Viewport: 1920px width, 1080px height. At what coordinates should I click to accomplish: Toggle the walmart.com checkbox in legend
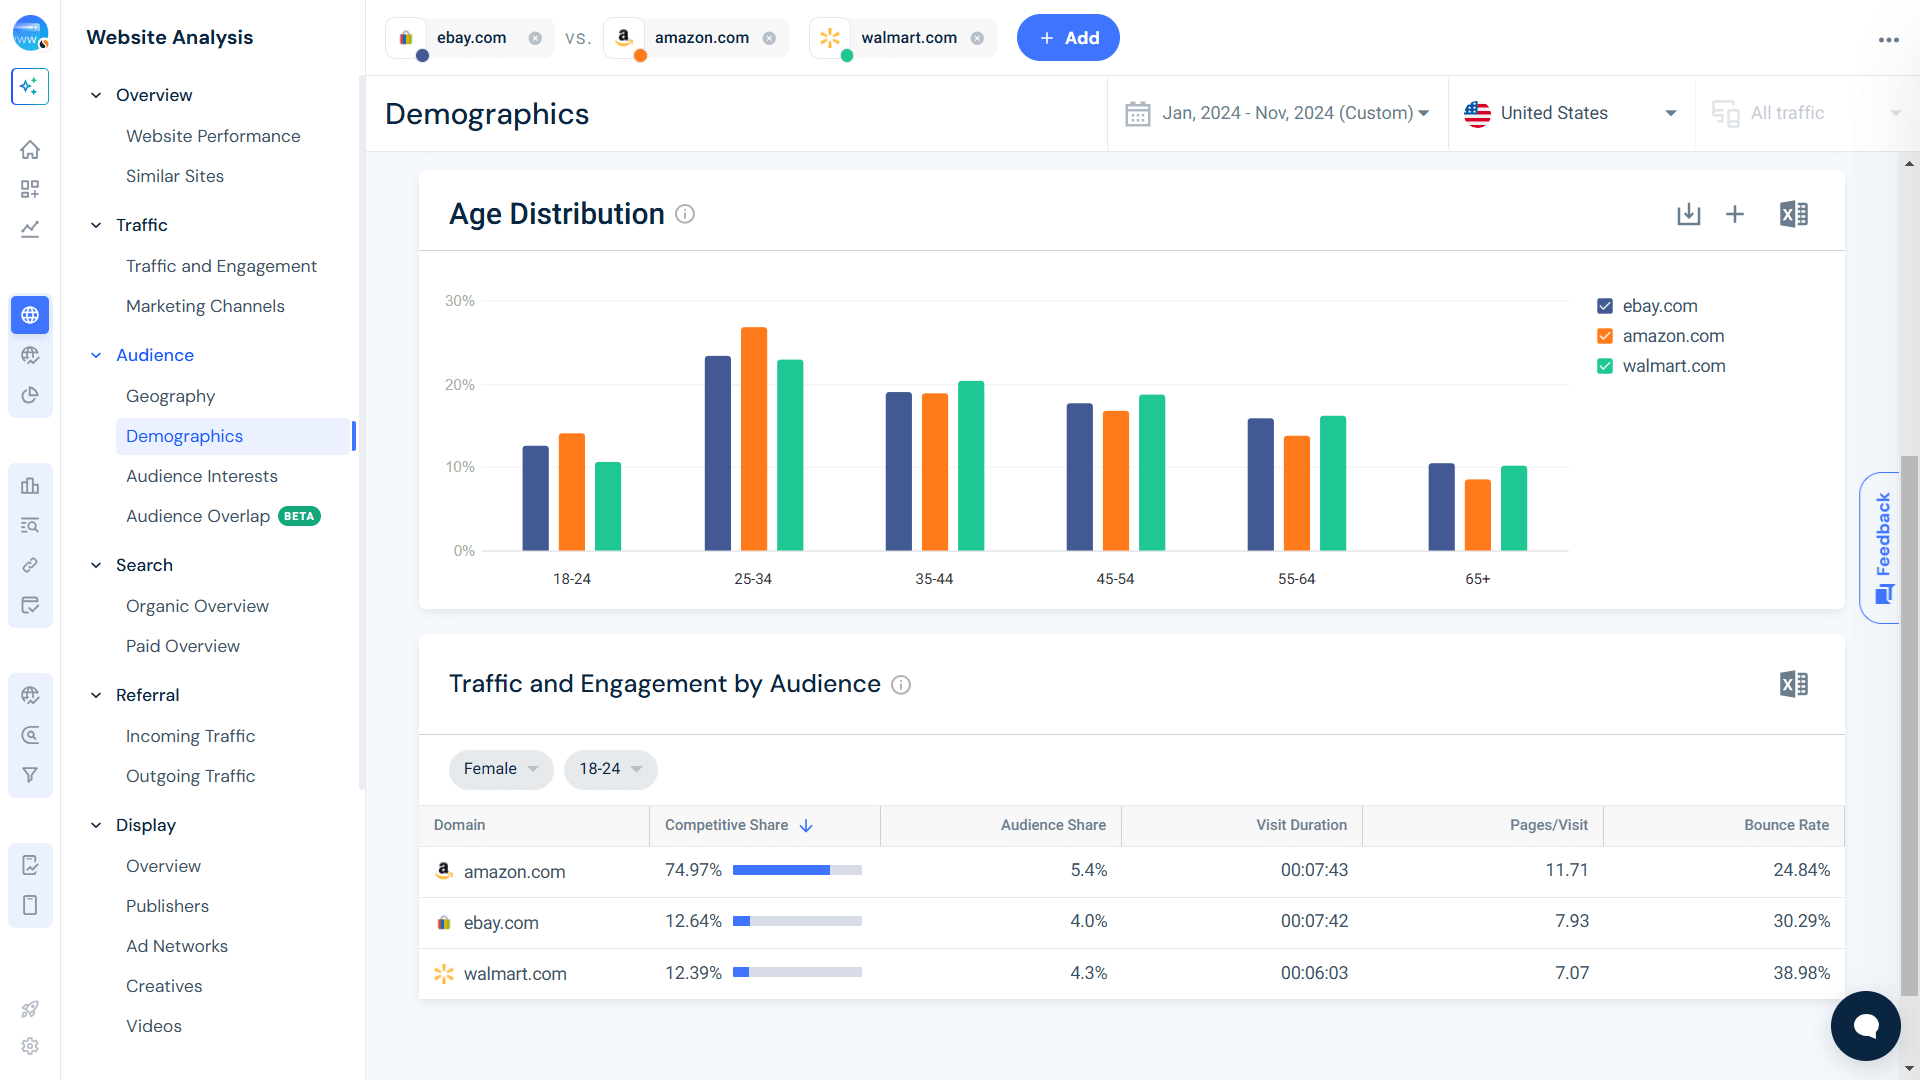point(1605,365)
